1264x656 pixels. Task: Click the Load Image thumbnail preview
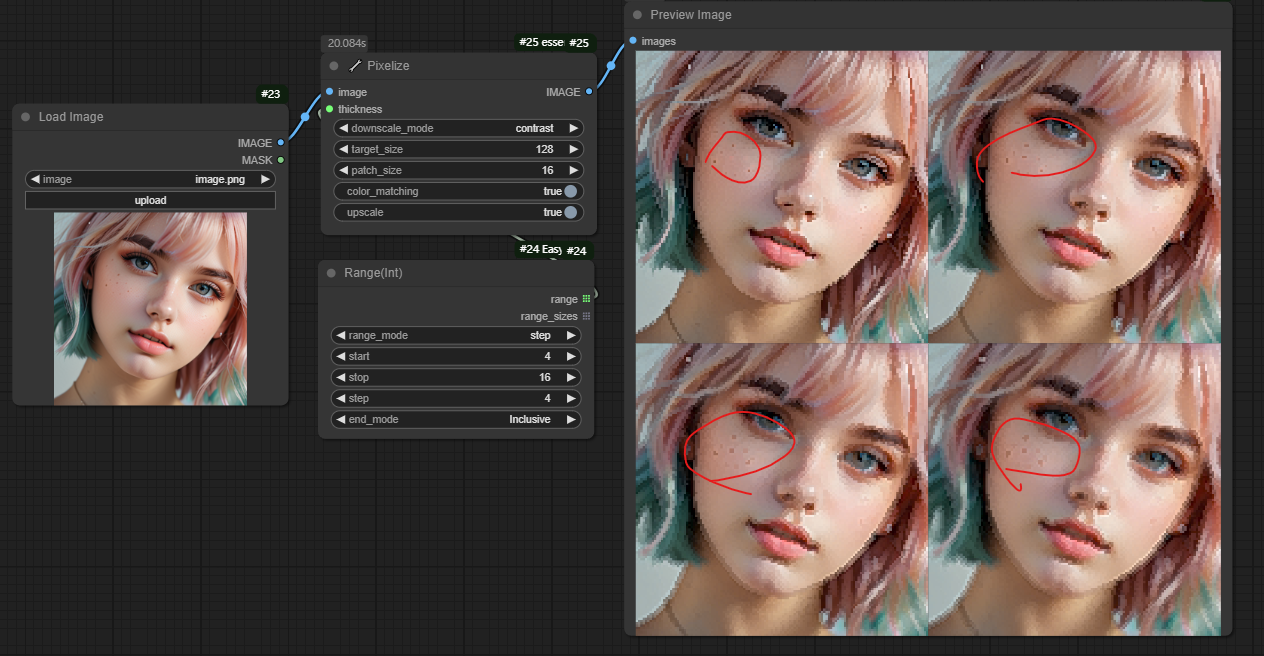pyautogui.click(x=150, y=308)
